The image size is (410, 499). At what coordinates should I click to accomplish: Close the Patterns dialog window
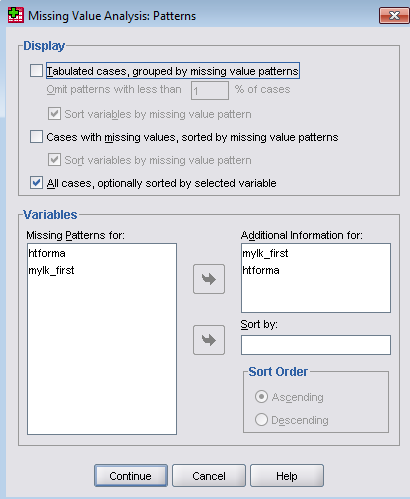394,15
